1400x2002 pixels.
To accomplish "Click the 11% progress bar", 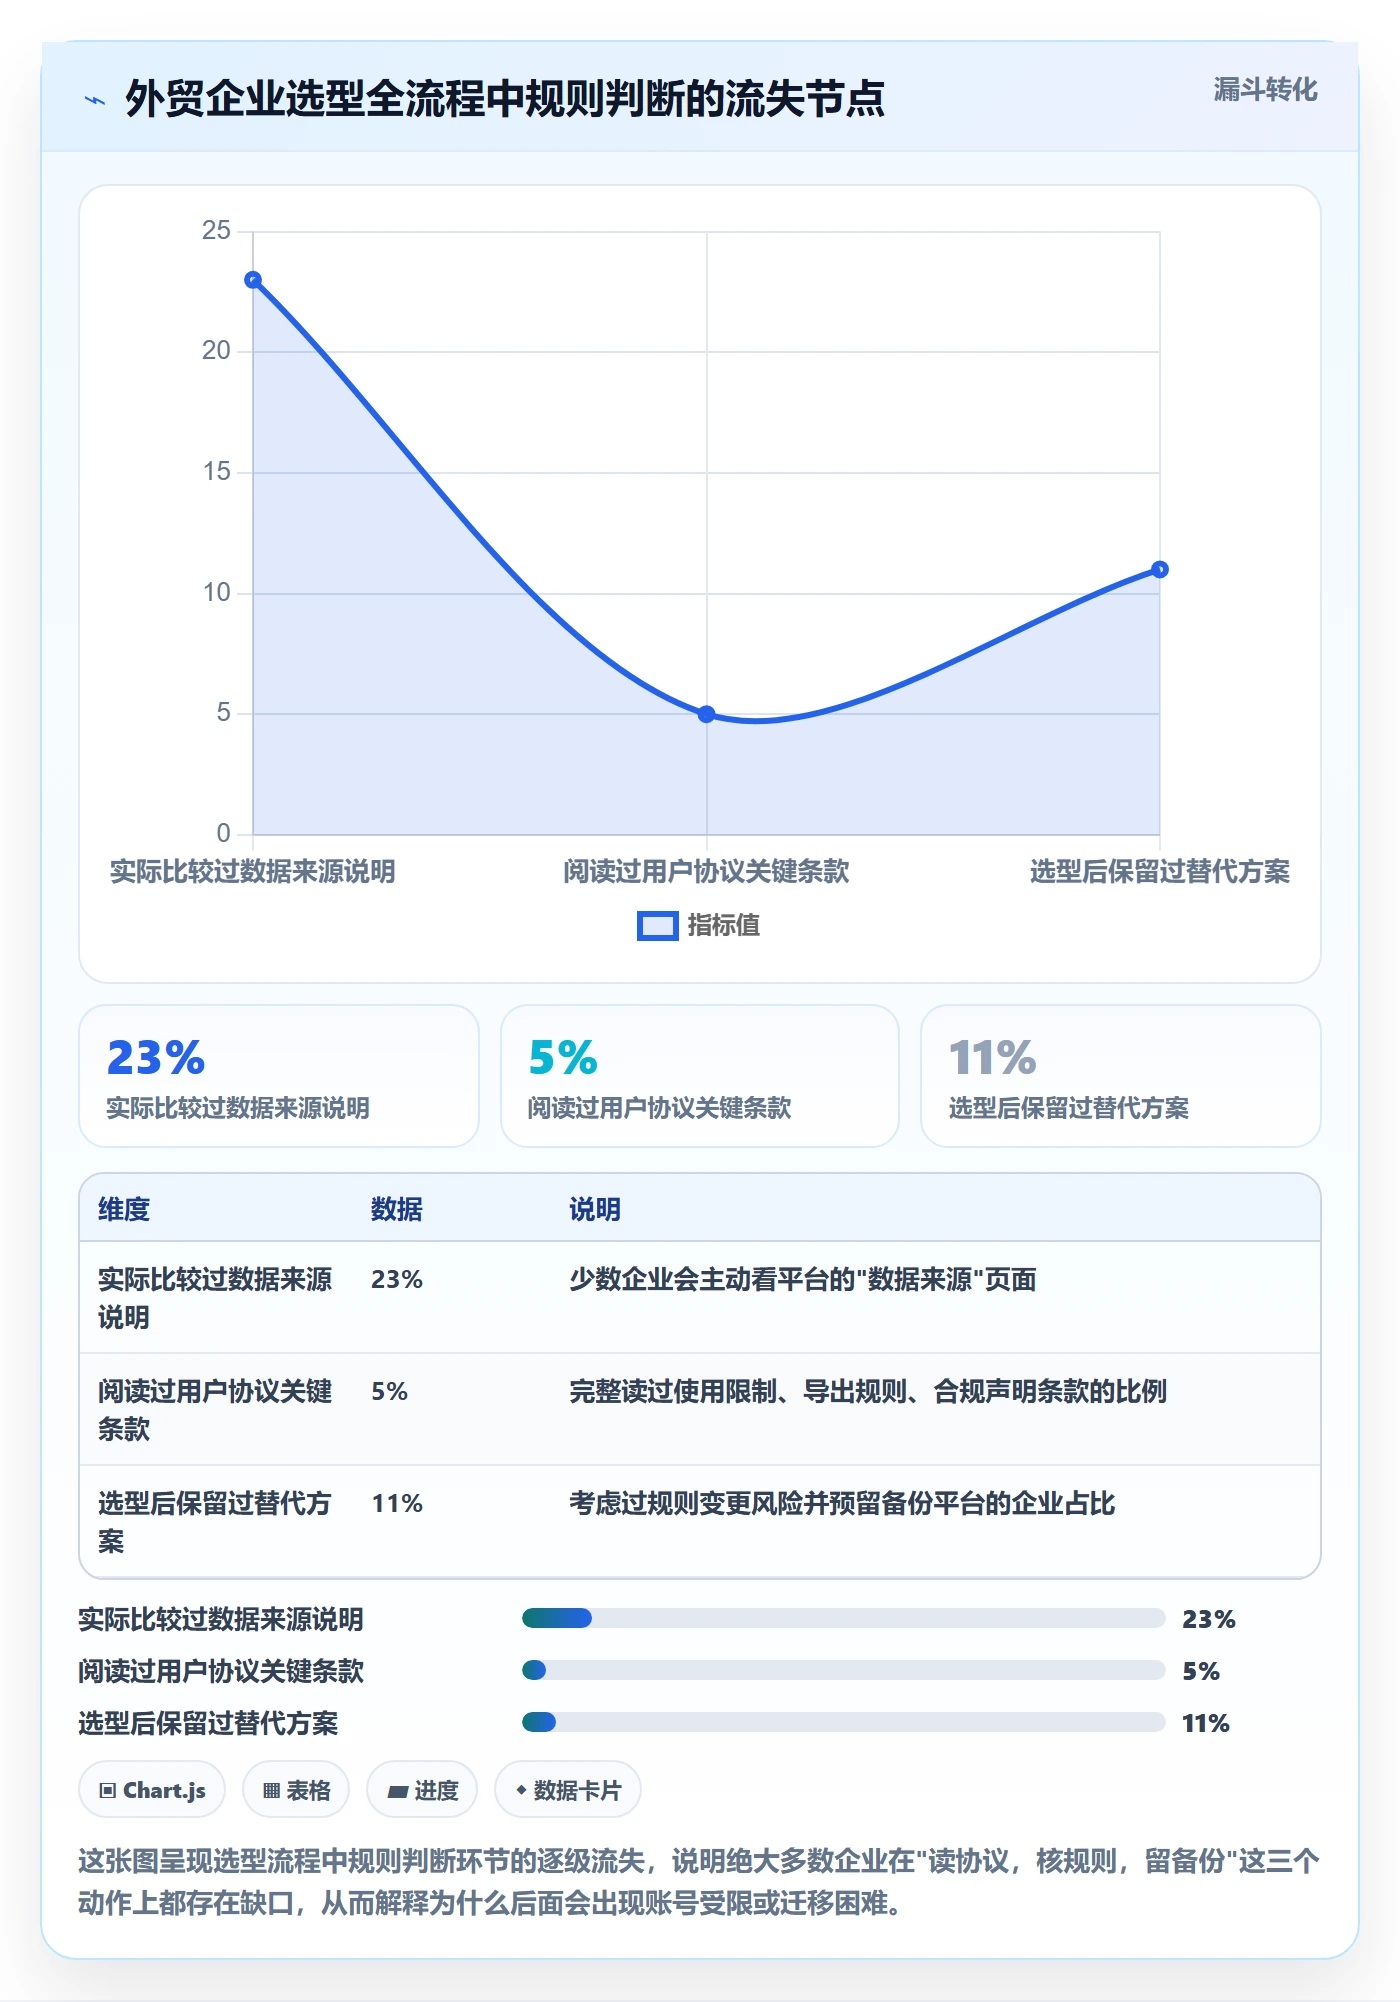I will 844,1722.
